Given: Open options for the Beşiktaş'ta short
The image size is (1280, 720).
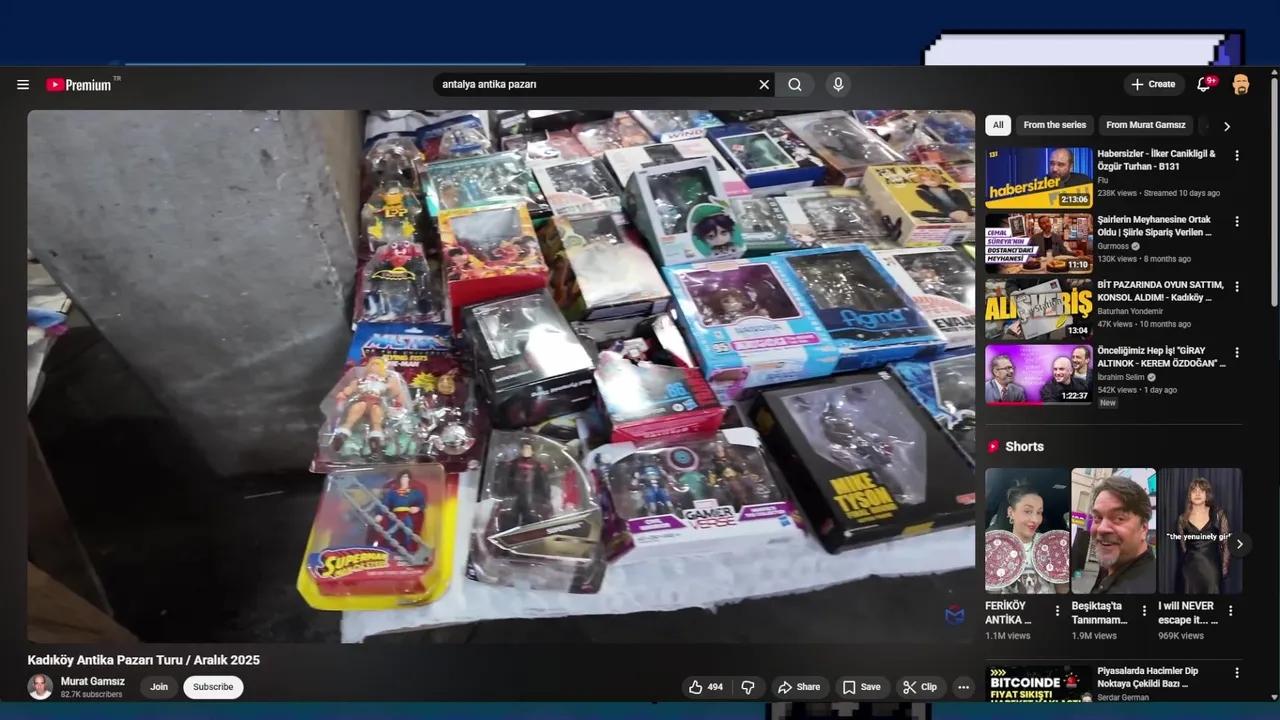Looking at the screenshot, I should click(x=1144, y=611).
